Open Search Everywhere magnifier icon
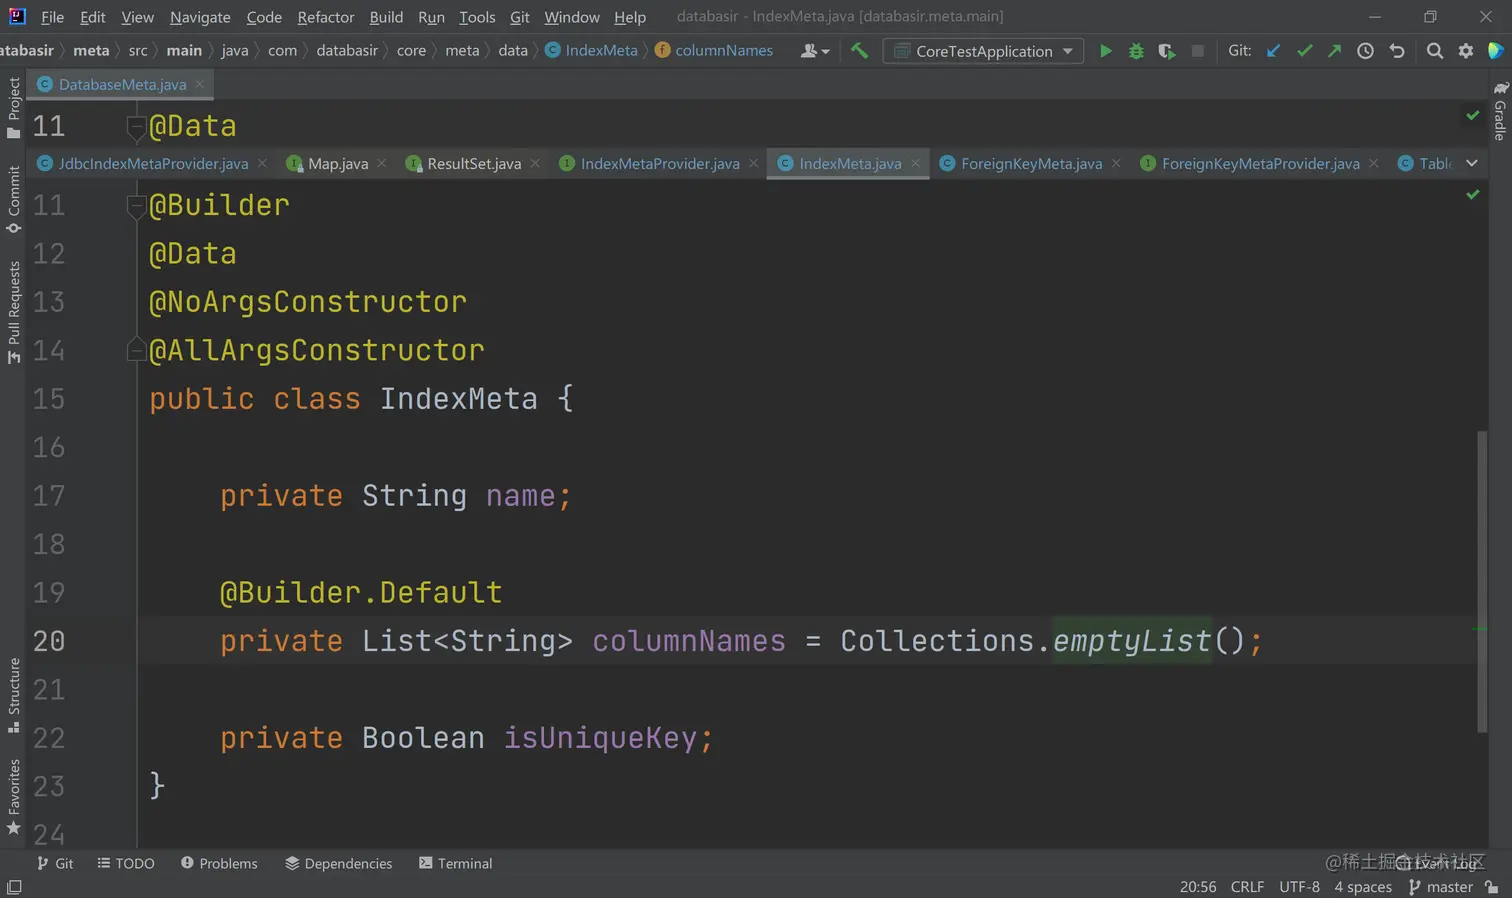1512x898 pixels. pyautogui.click(x=1434, y=51)
